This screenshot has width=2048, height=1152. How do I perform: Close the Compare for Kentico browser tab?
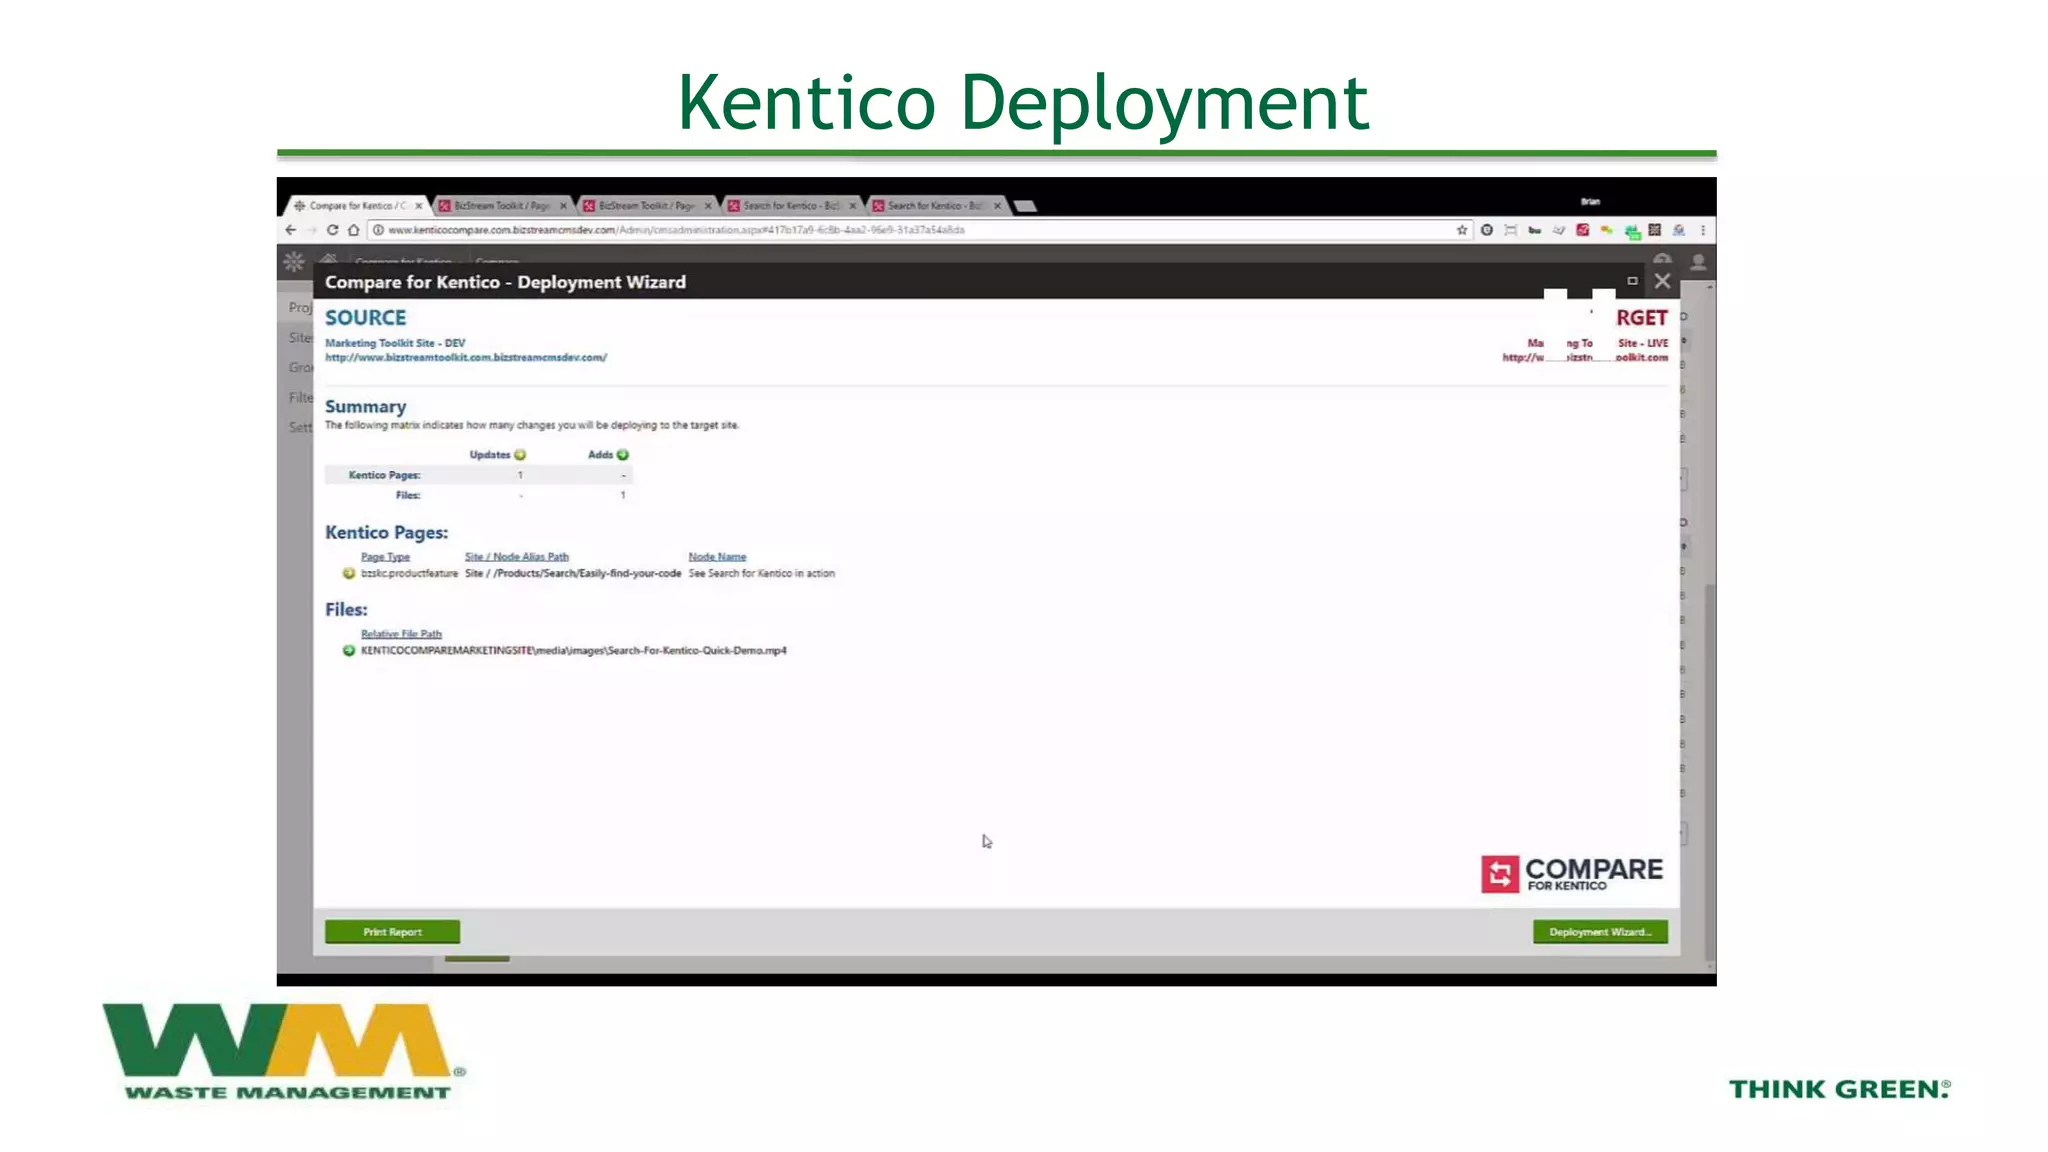419,206
